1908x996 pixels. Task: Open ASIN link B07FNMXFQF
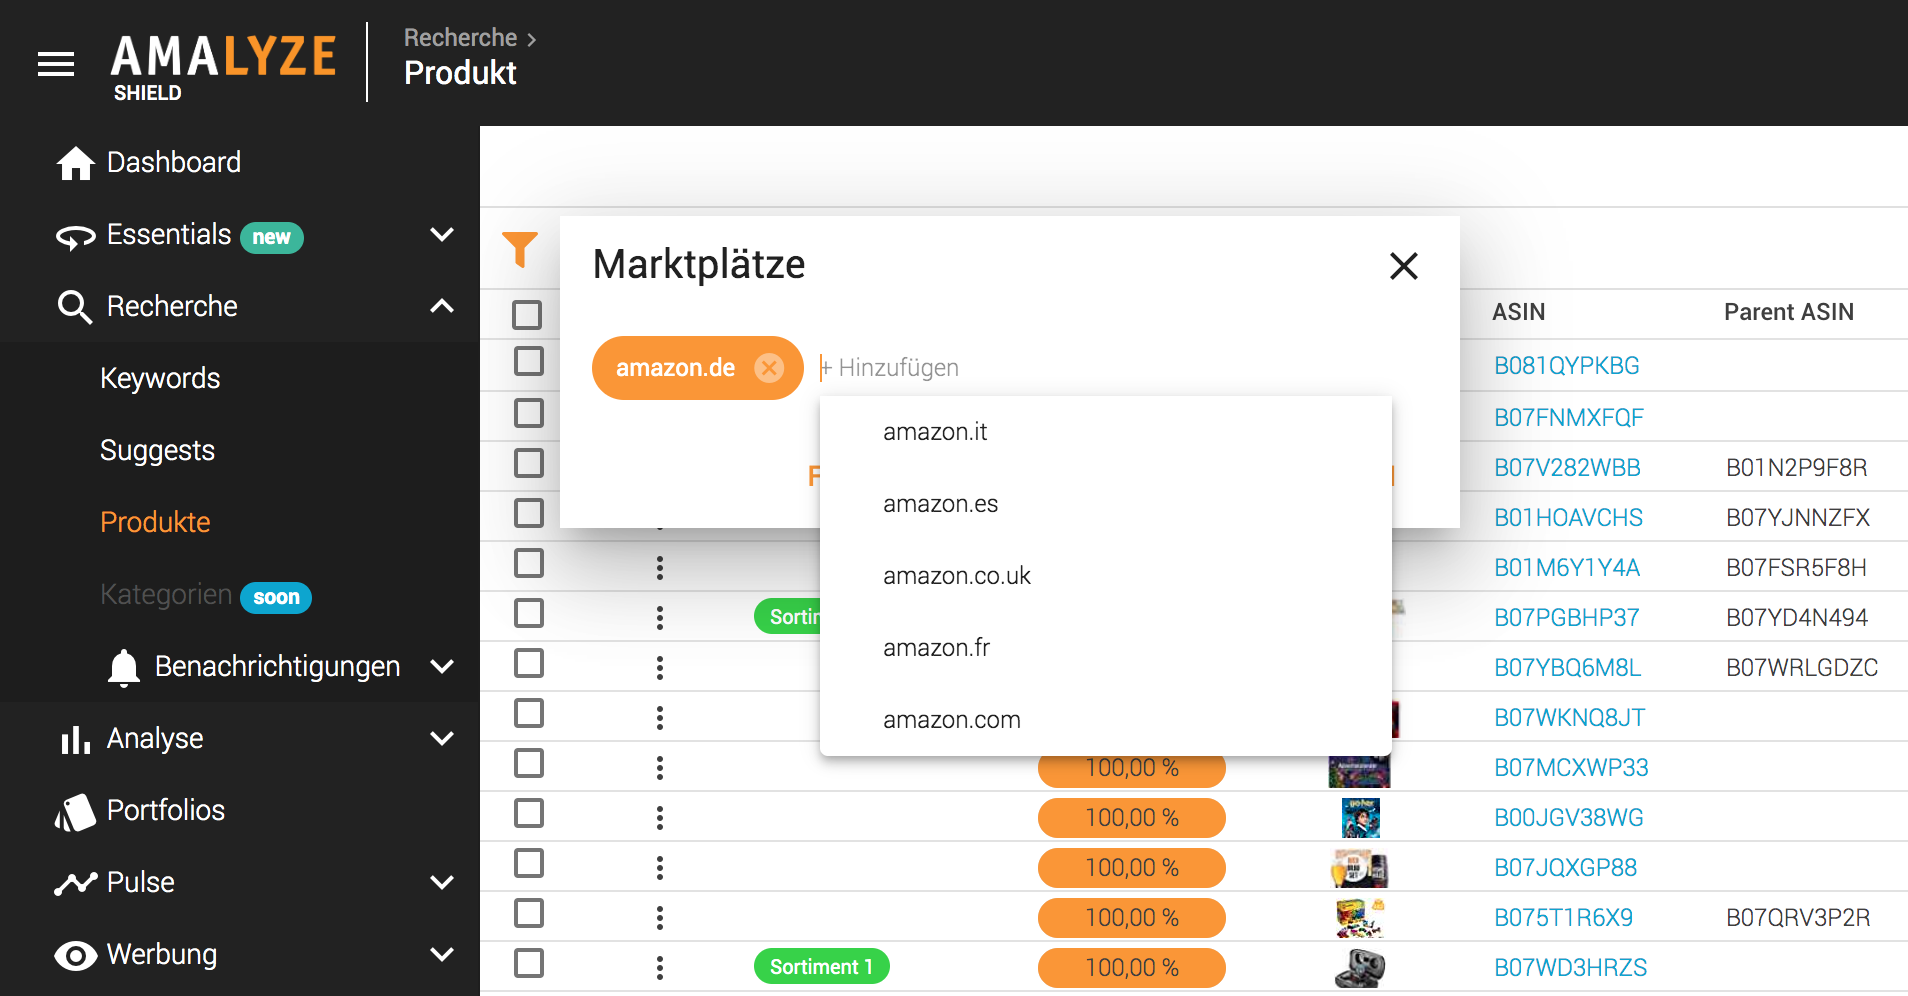[1569, 418]
